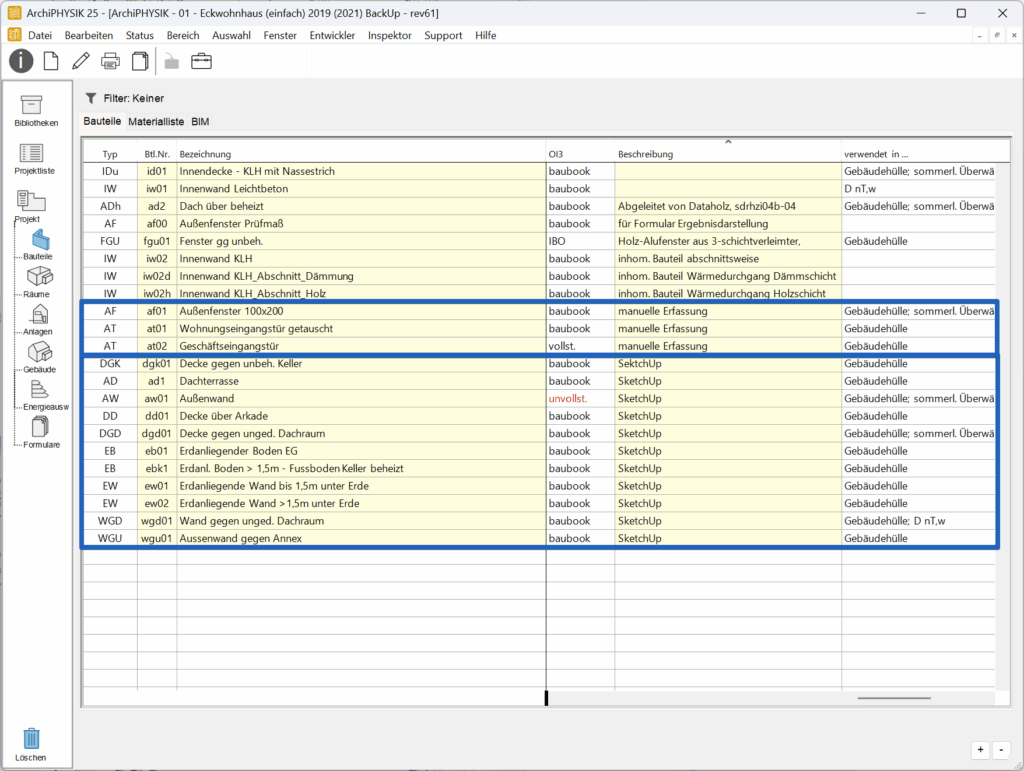Click the Löschen trash bin icon
Image resolution: width=1024 pixels, height=771 pixels.
(x=32, y=739)
